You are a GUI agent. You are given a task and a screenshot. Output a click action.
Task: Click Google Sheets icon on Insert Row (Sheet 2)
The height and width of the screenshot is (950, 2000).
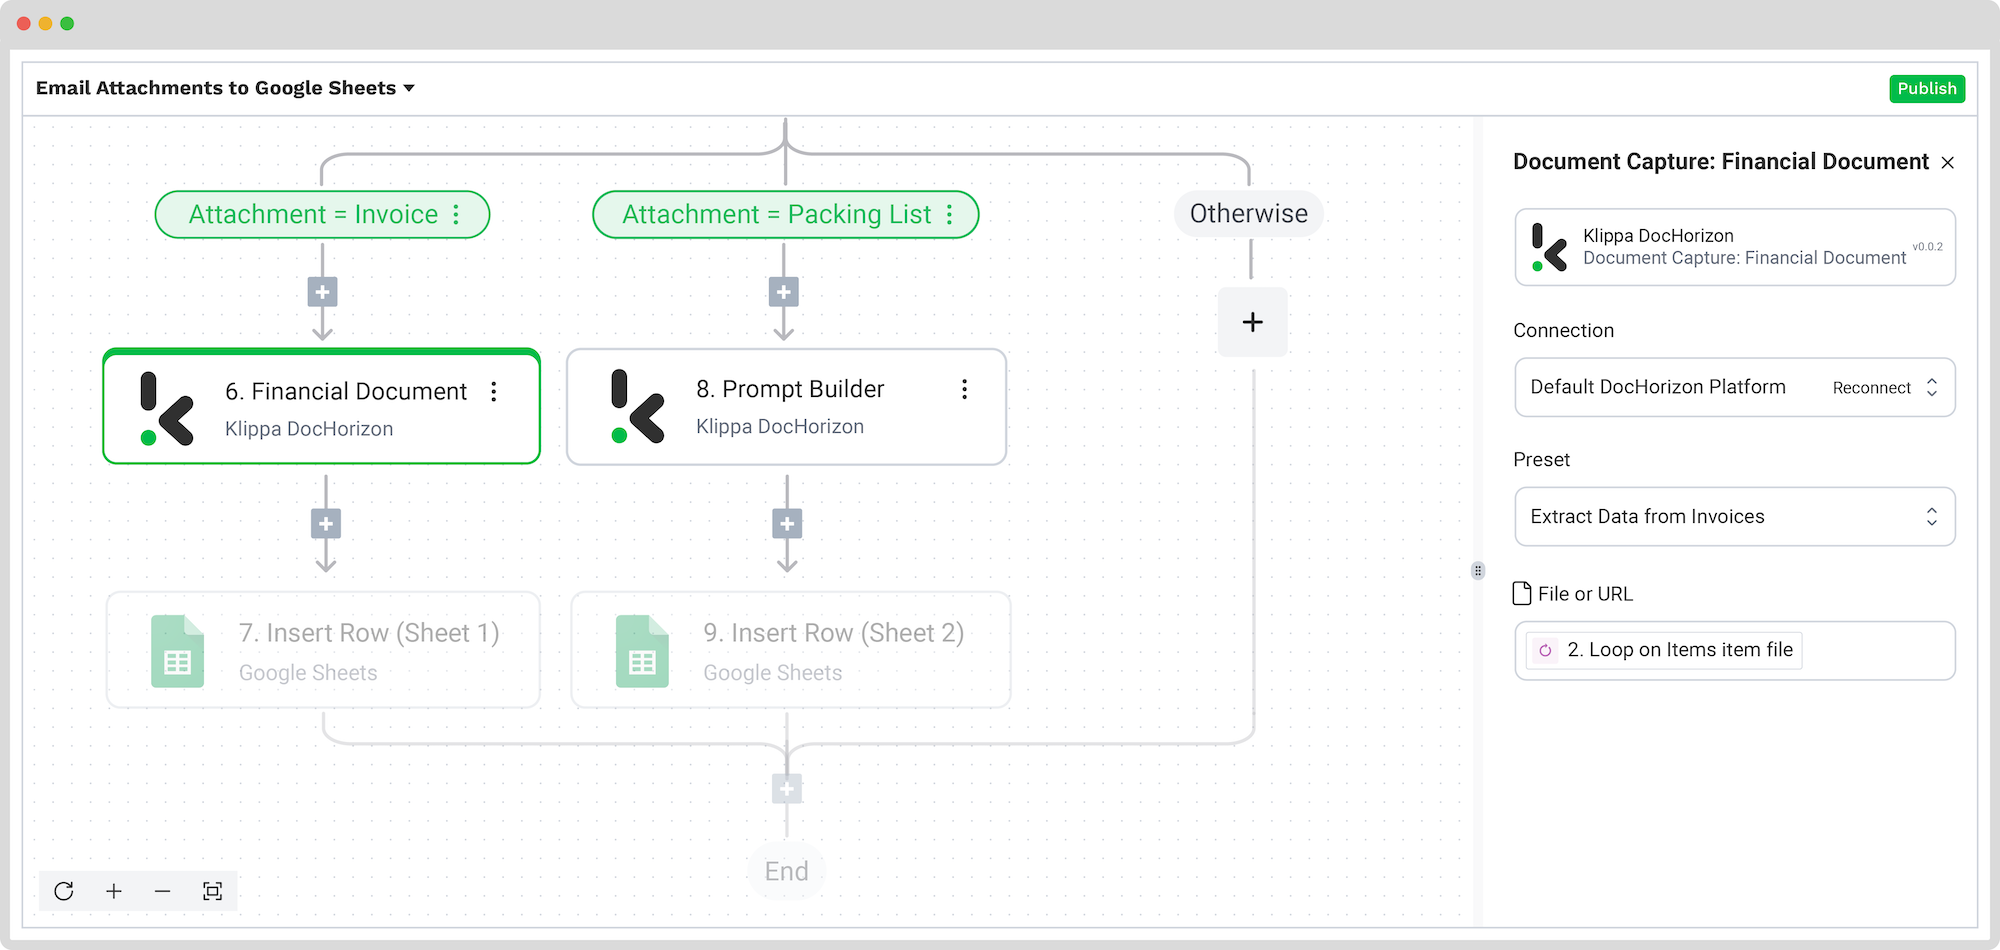[x=642, y=651]
